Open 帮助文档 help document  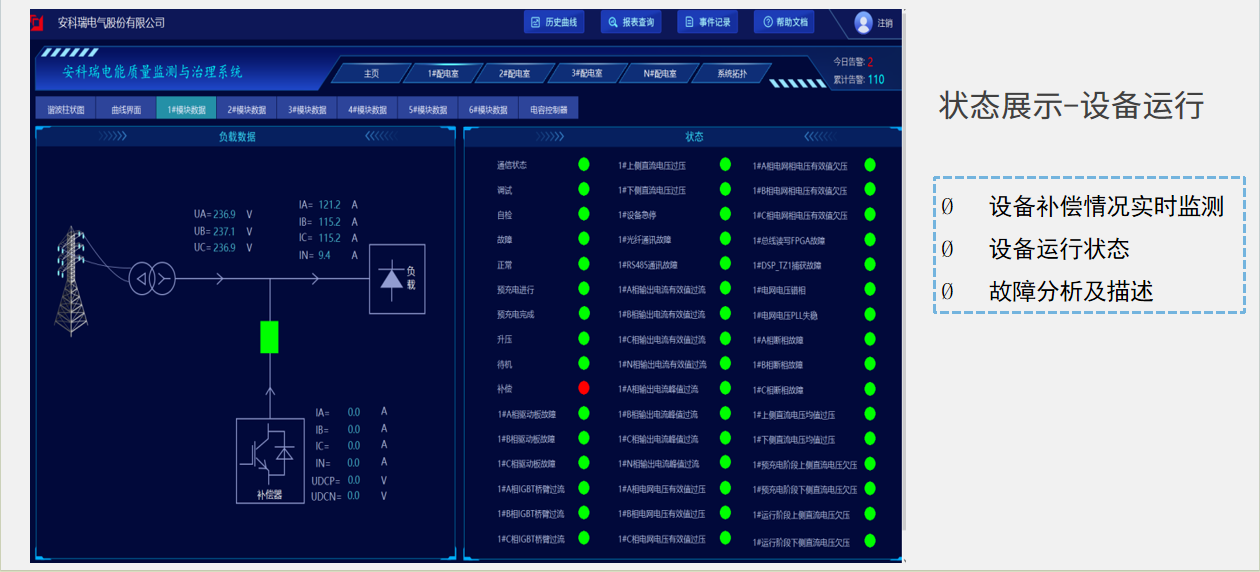pos(784,22)
